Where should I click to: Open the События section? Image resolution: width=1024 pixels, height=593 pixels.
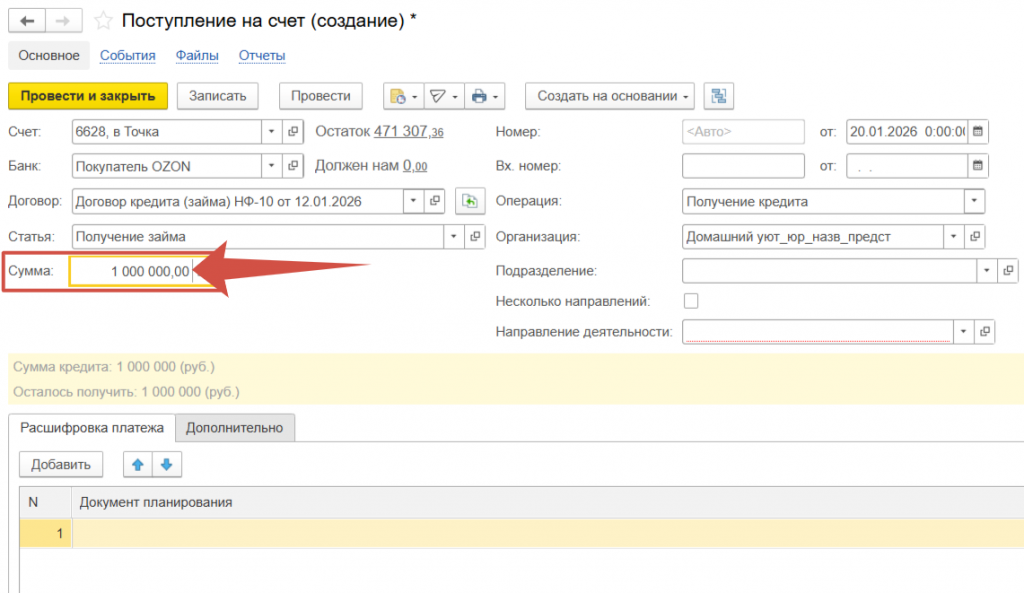click(x=128, y=55)
